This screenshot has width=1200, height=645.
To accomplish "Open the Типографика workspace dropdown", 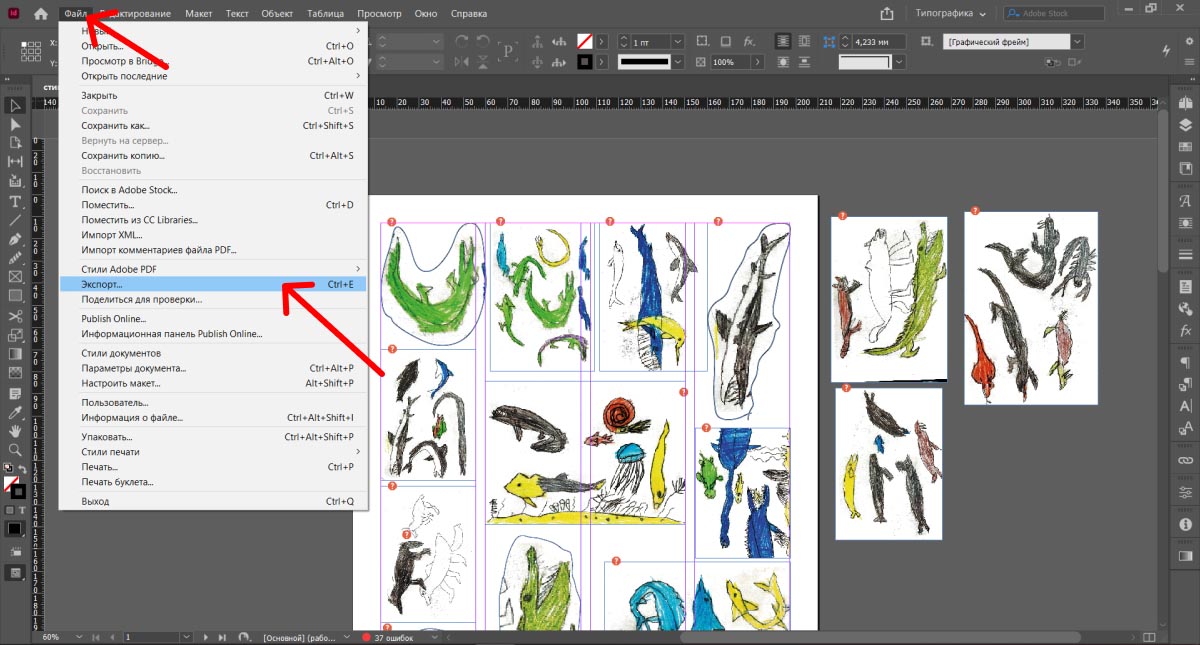I will 947,13.
